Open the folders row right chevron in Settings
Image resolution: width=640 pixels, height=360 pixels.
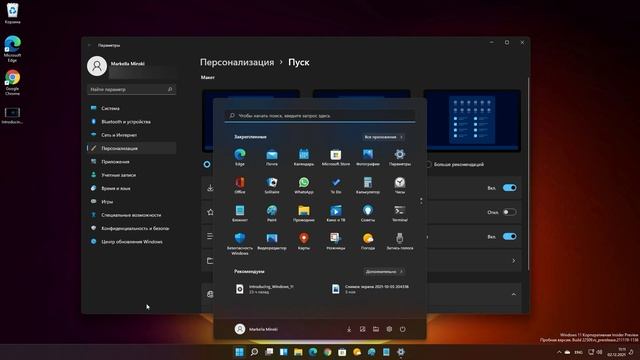(513, 261)
